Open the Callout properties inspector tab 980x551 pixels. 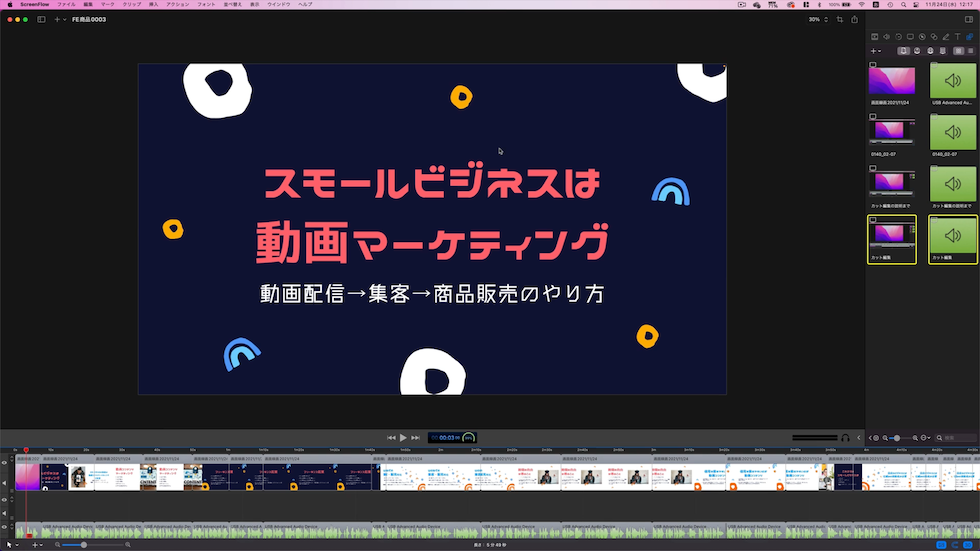(922, 37)
